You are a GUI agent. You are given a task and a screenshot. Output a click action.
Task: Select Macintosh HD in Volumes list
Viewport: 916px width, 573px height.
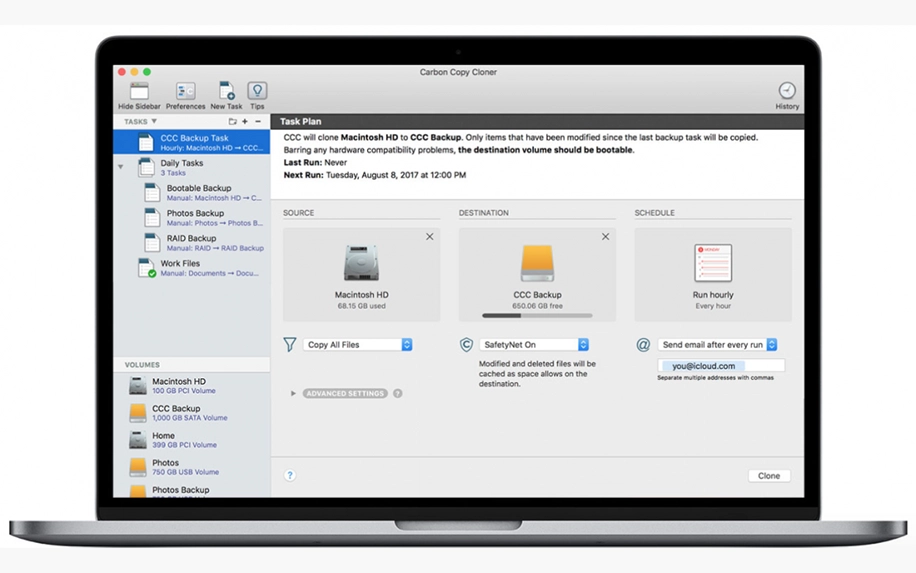click(192, 386)
